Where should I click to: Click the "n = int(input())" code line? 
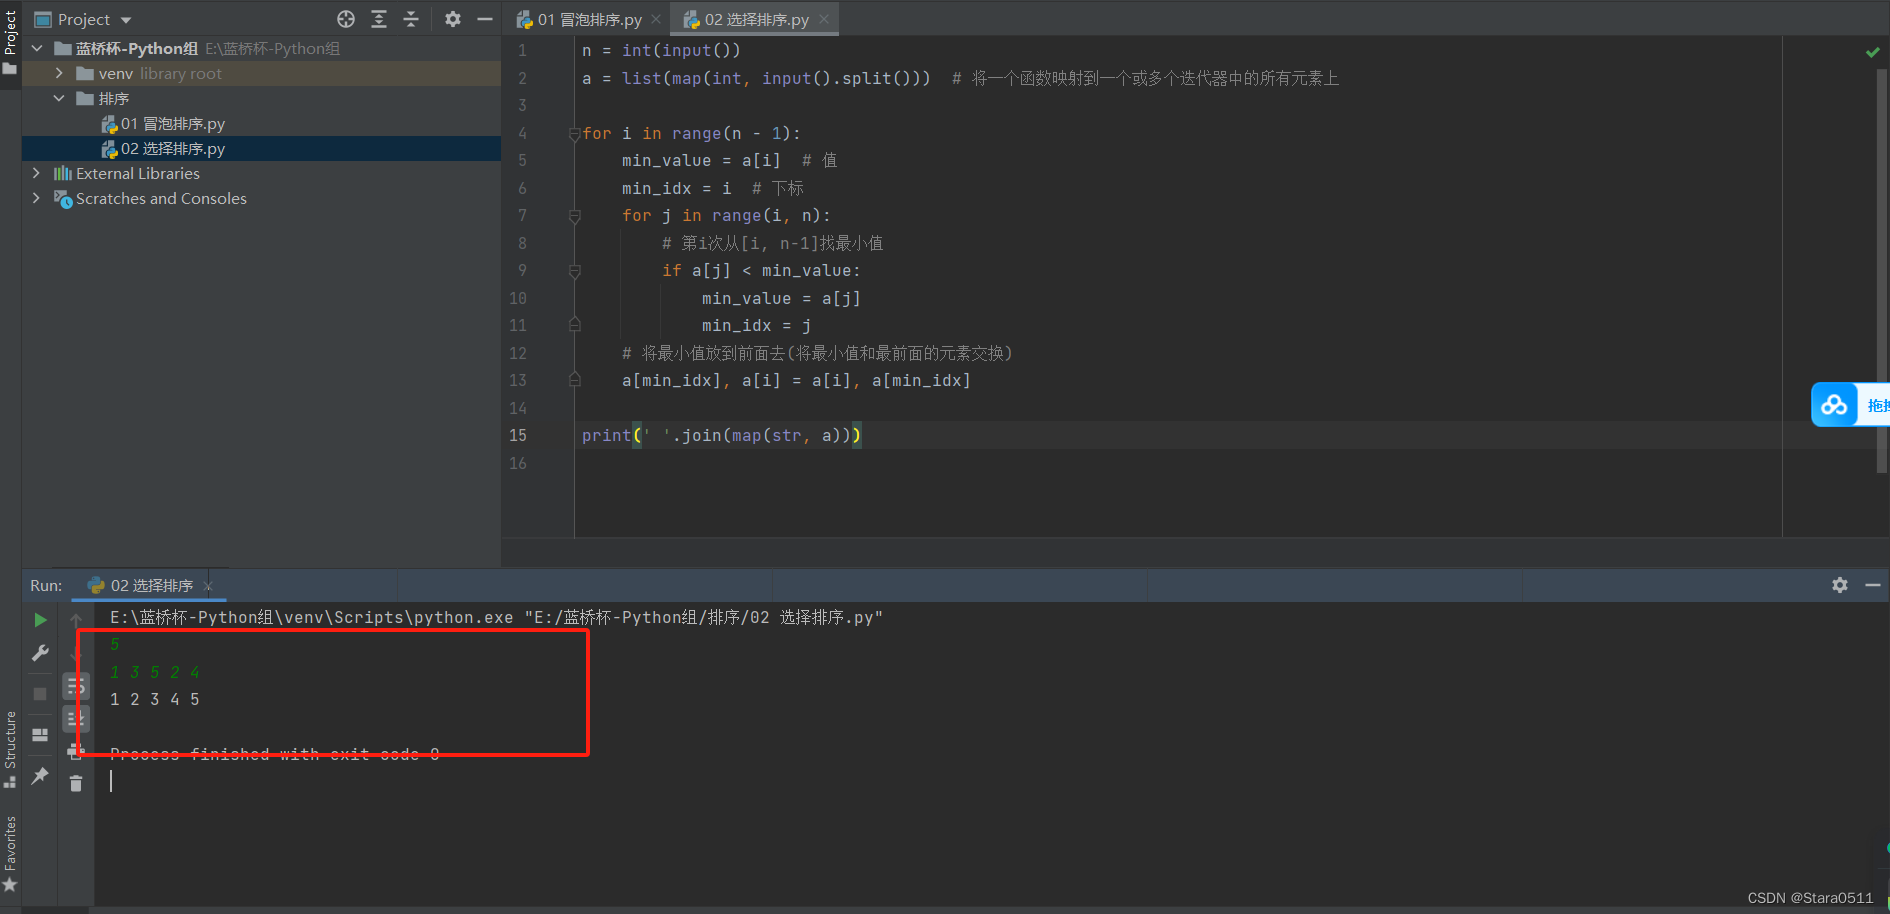[661, 51]
